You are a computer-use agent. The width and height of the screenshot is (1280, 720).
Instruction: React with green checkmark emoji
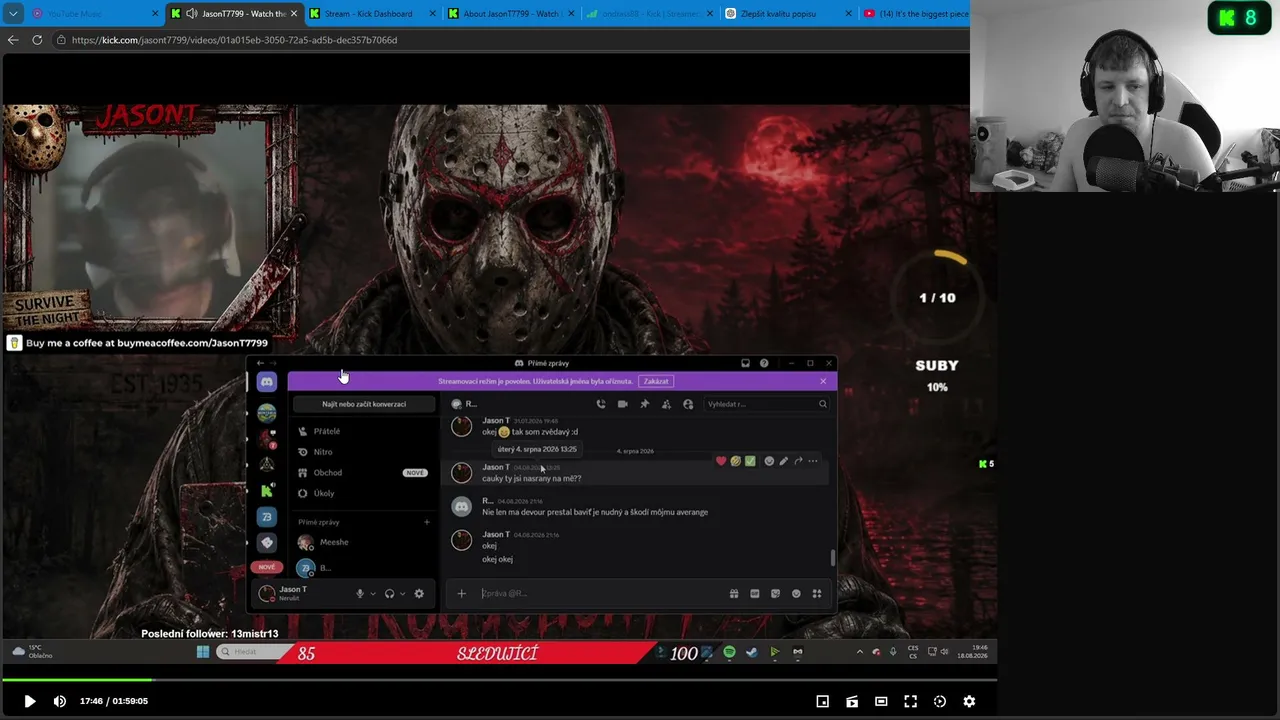click(x=750, y=461)
